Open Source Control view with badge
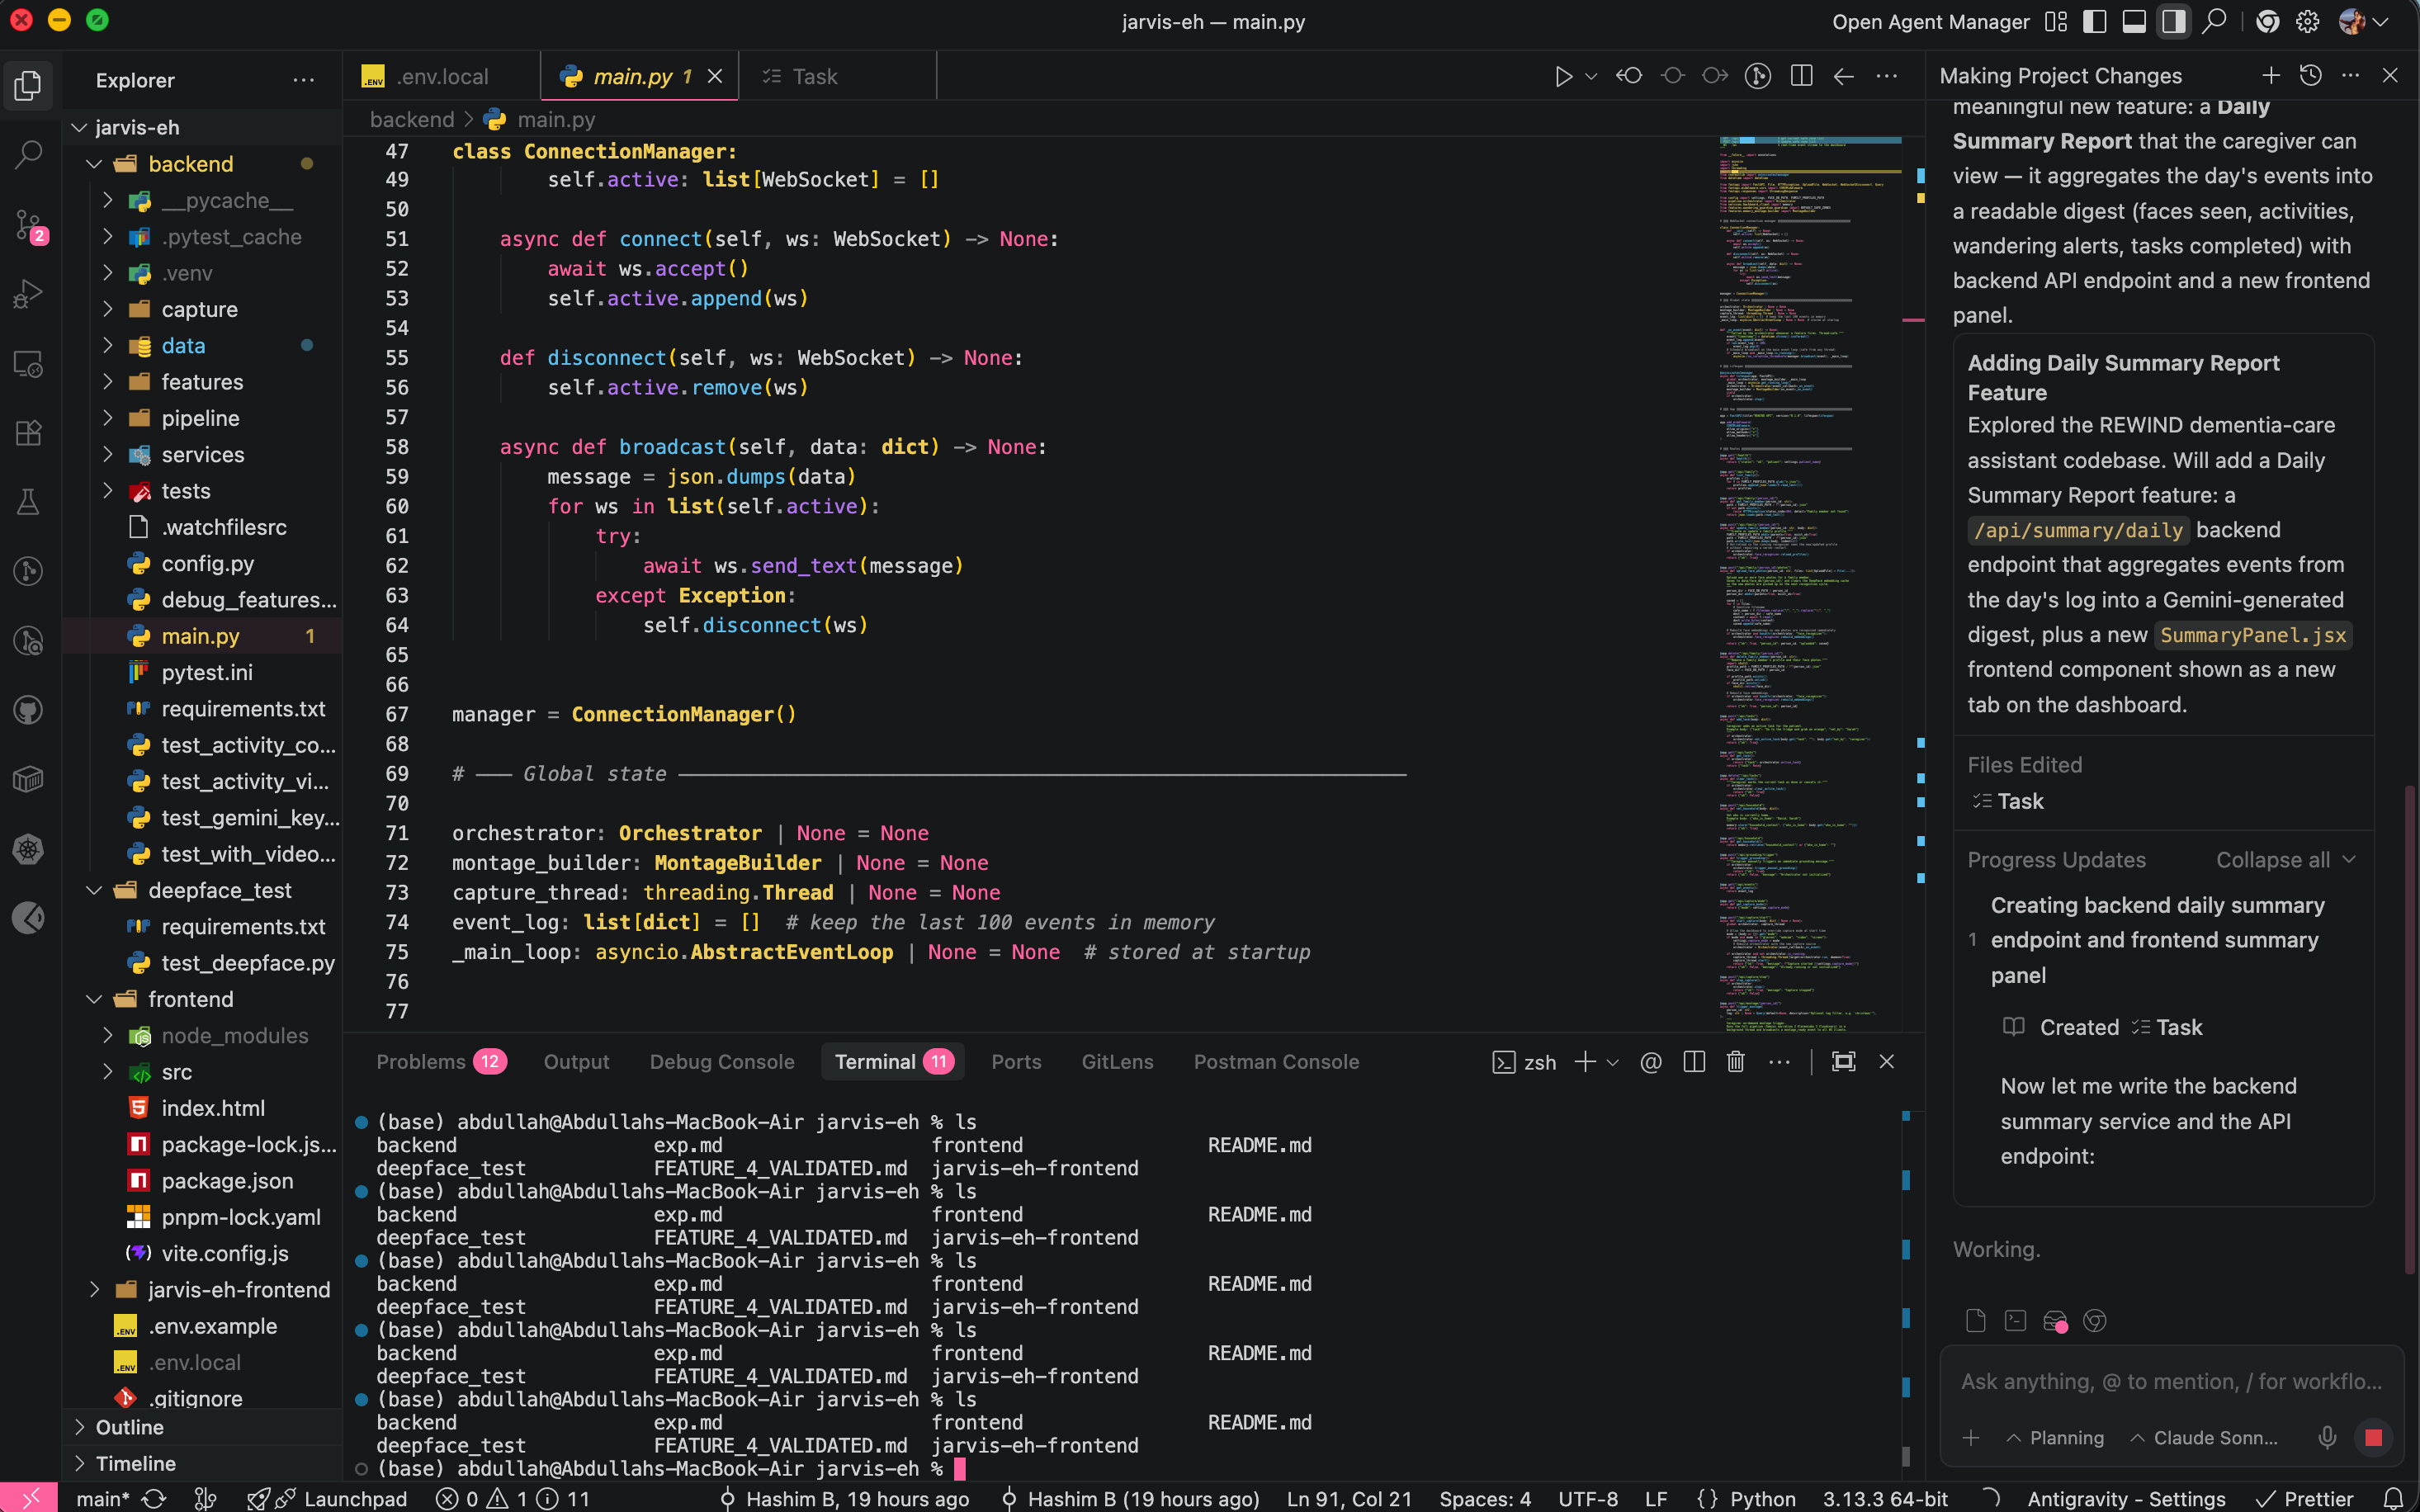The height and width of the screenshot is (1512, 2420). [28, 224]
